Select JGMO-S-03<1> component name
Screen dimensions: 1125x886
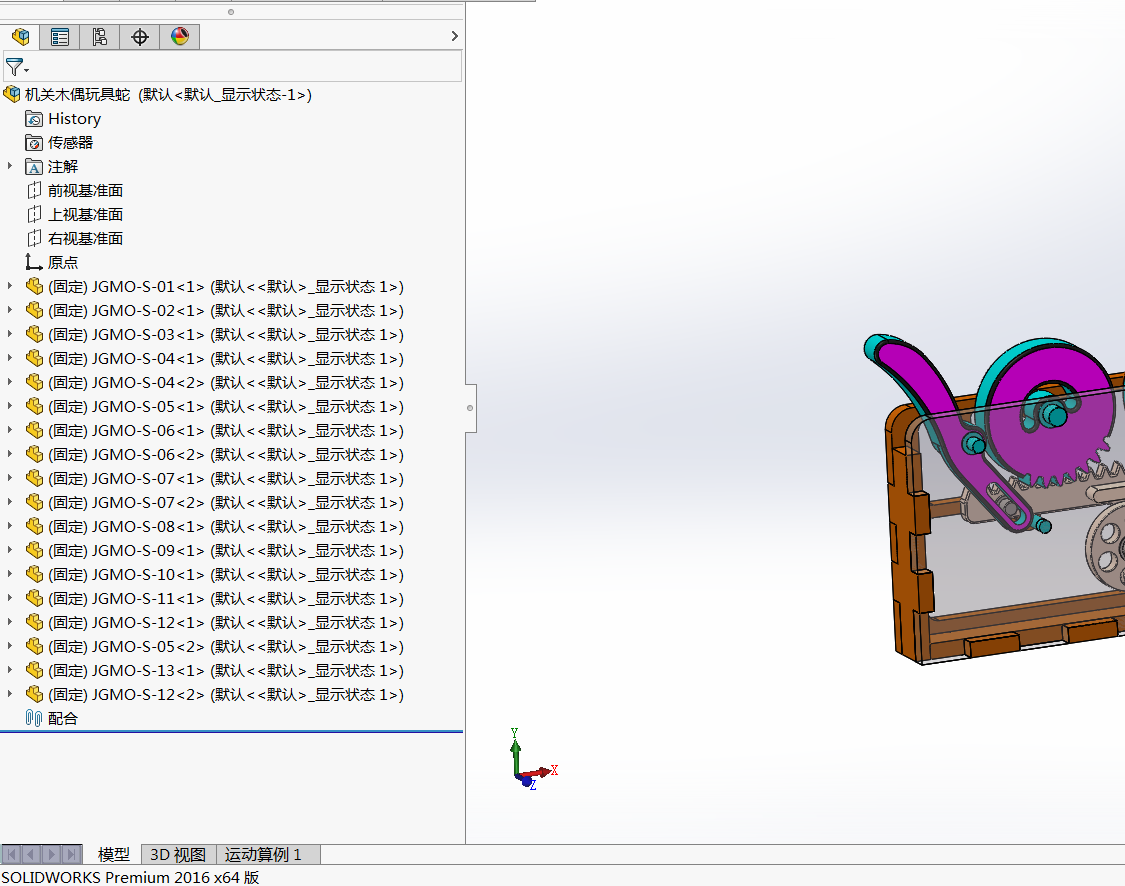[x=226, y=335]
